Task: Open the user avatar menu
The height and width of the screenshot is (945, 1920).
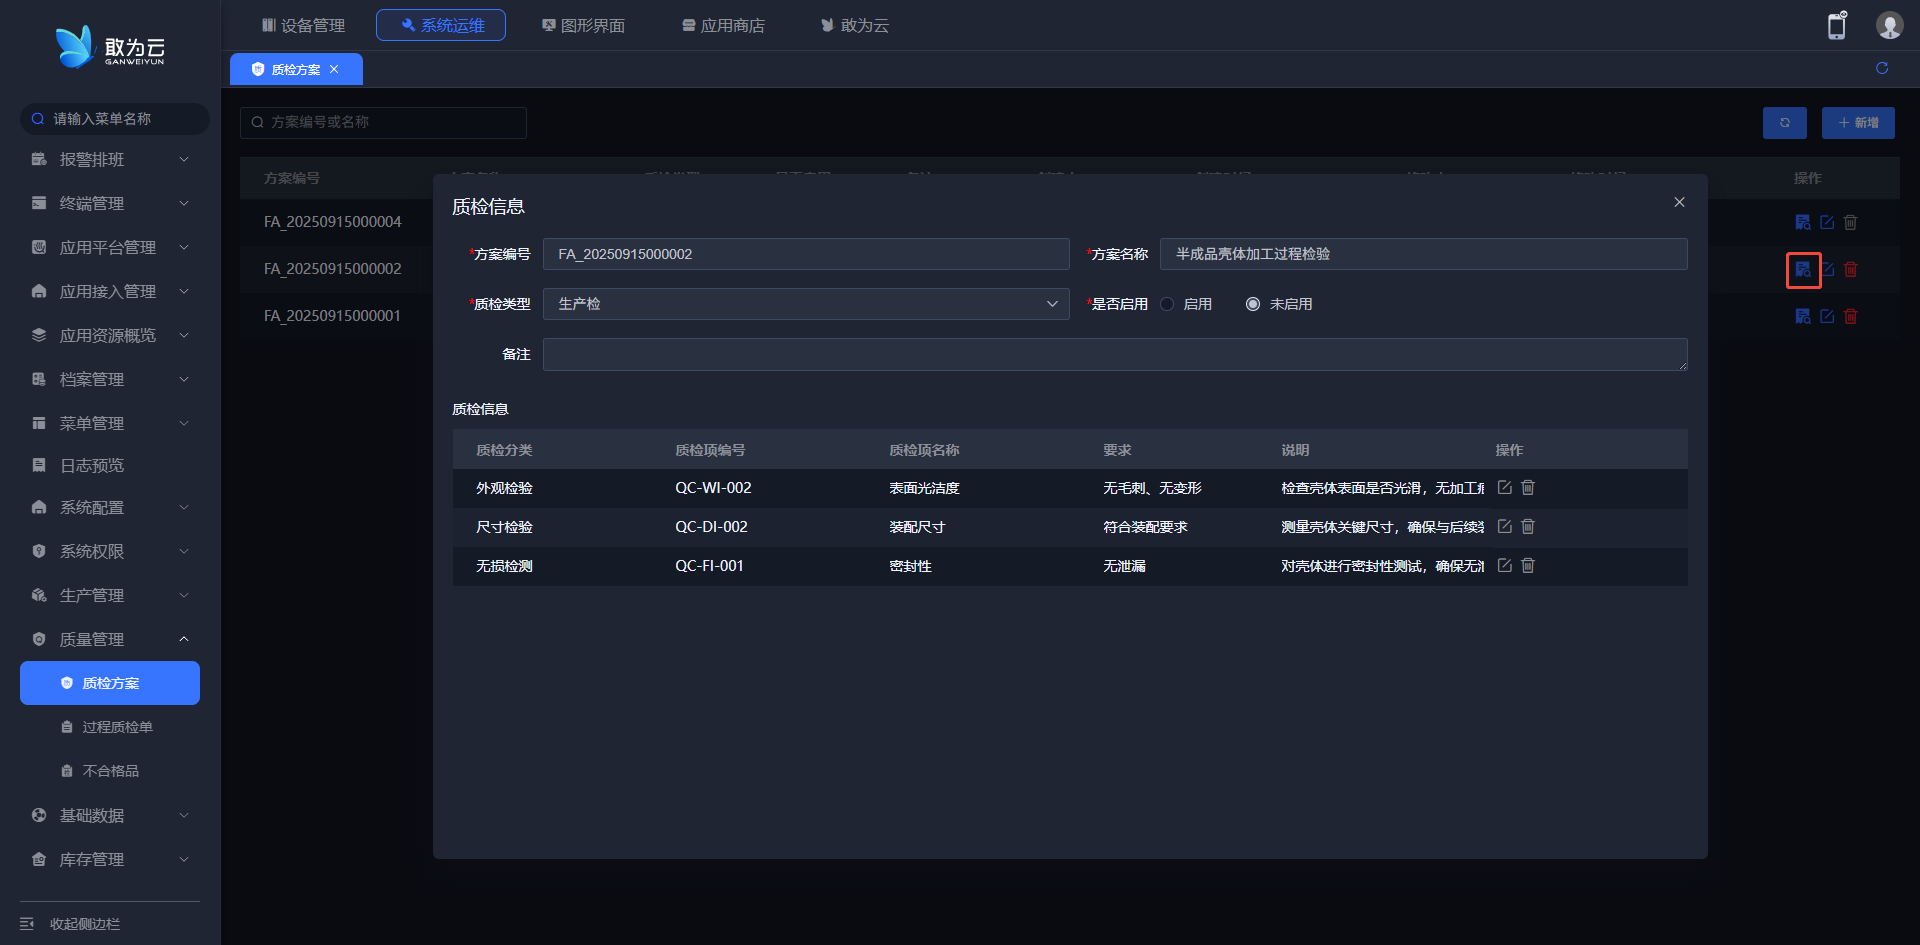Action: 1888,26
